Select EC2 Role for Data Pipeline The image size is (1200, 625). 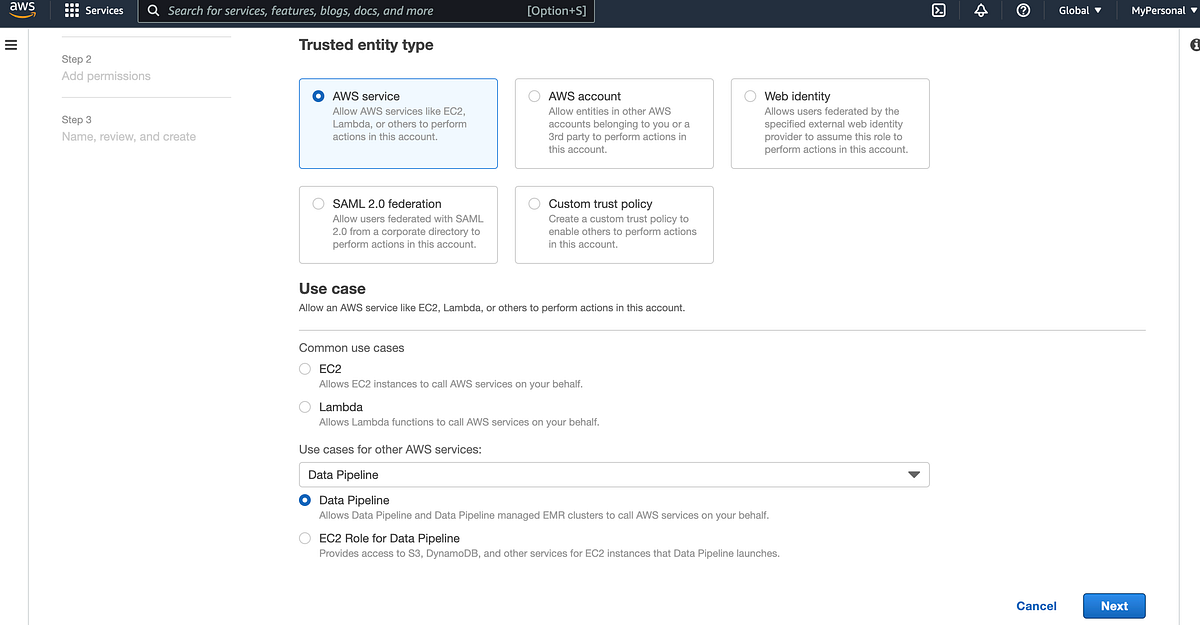point(304,538)
